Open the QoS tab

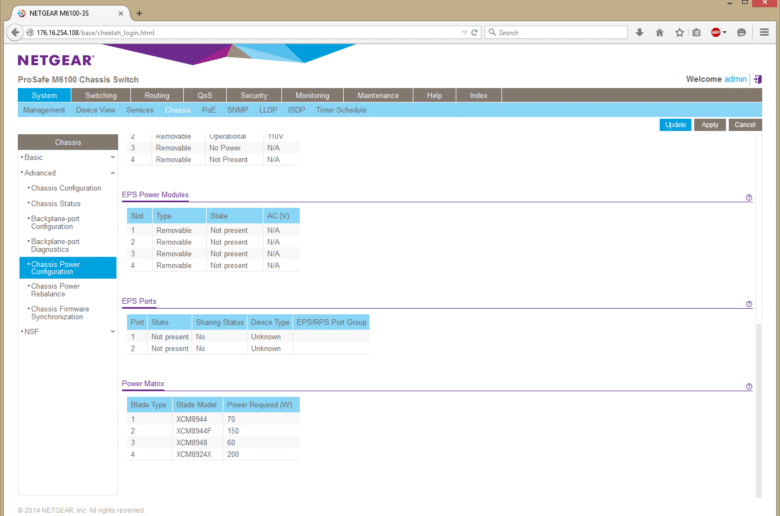(204, 95)
